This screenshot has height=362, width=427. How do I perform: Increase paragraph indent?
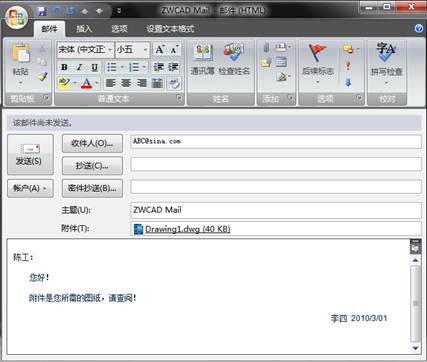point(173,67)
